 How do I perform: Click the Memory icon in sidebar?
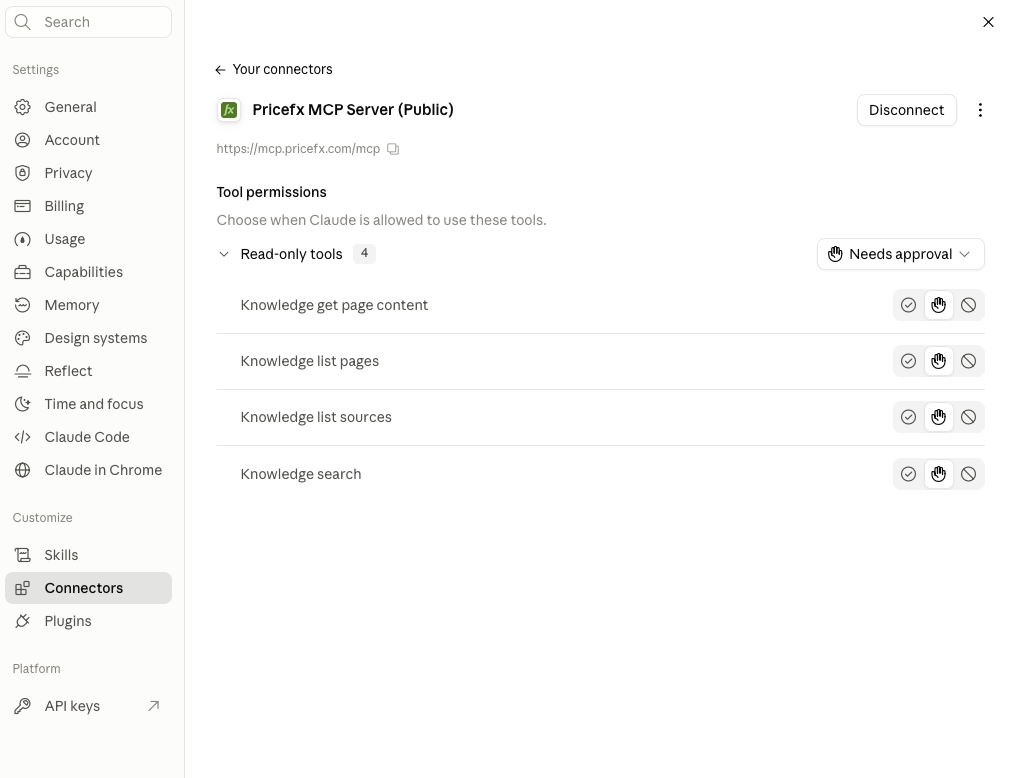click(x=23, y=305)
